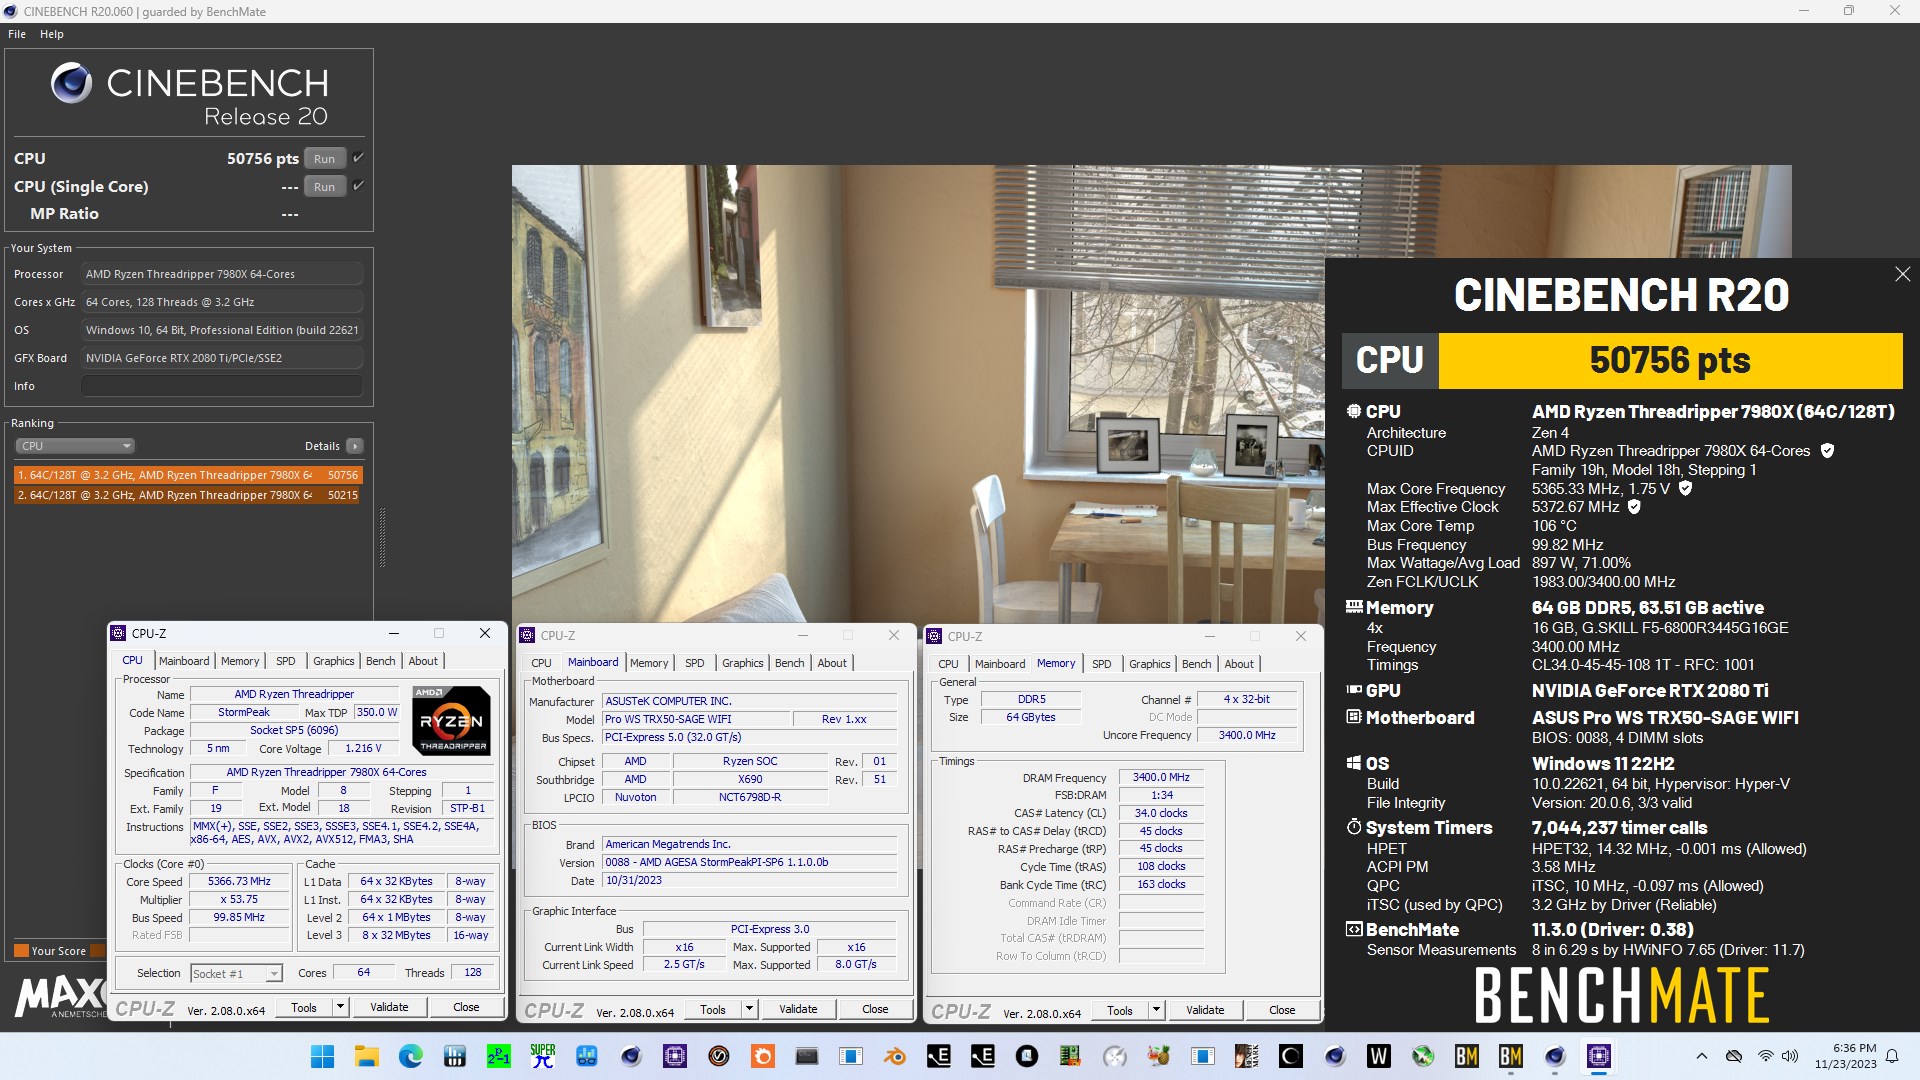The width and height of the screenshot is (1920, 1080).
Task: Show hidden system tray icons
Action: (x=1701, y=1056)
